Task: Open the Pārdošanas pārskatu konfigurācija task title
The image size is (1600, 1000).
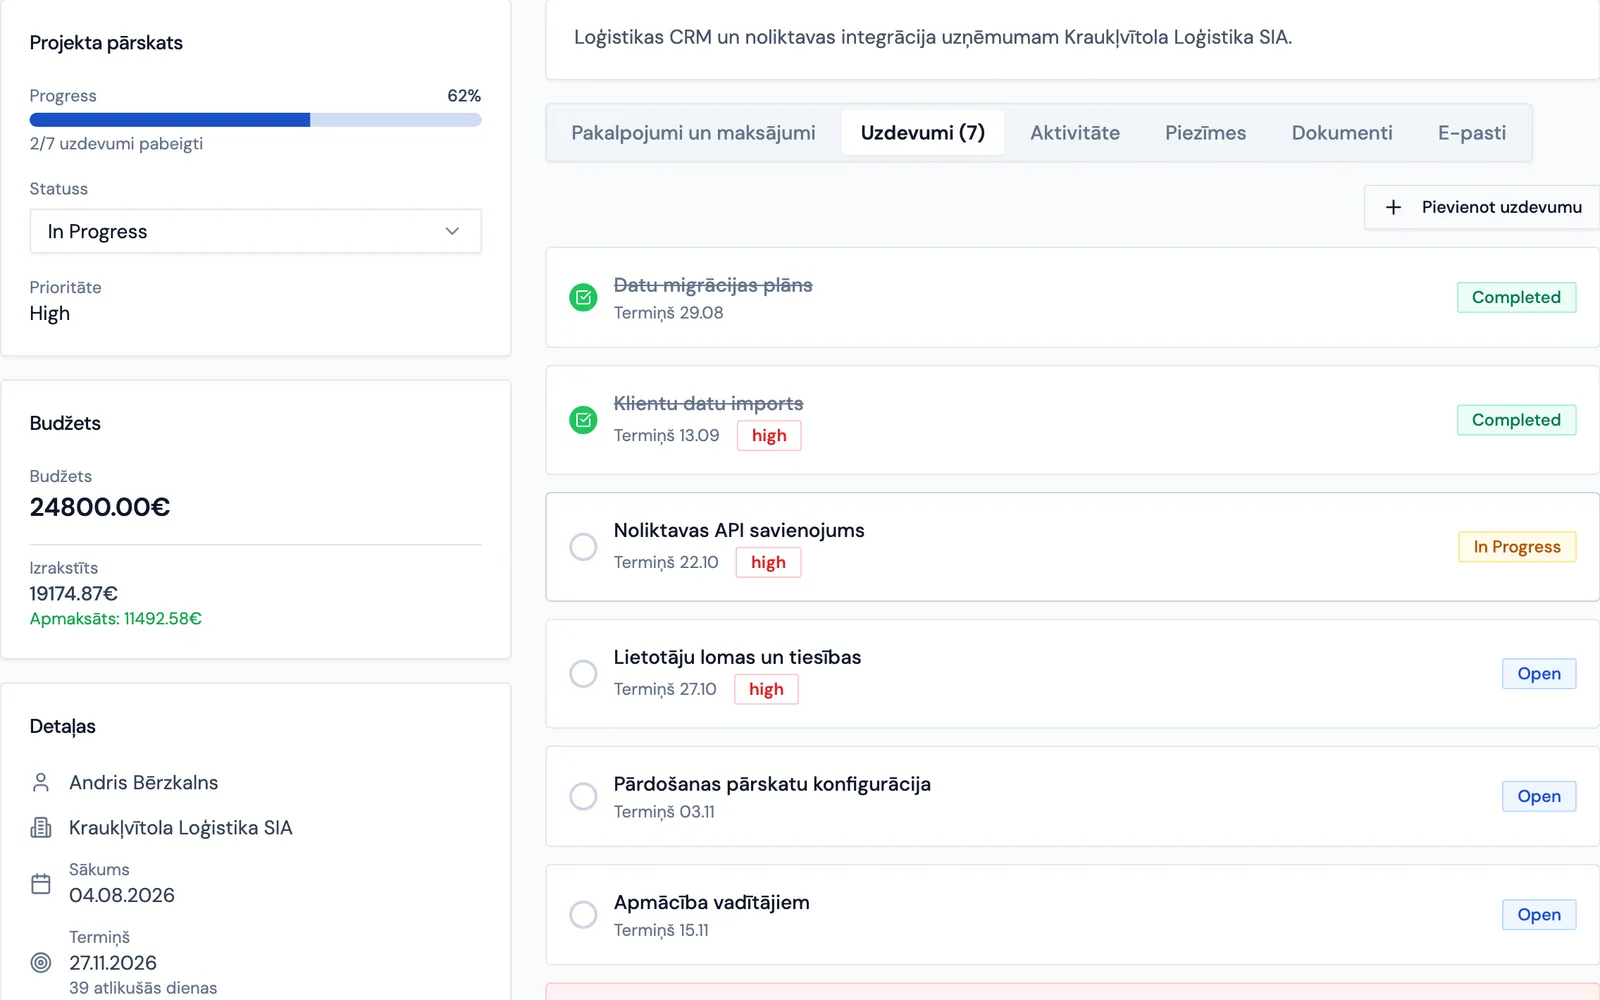Action: coord(772,784)
